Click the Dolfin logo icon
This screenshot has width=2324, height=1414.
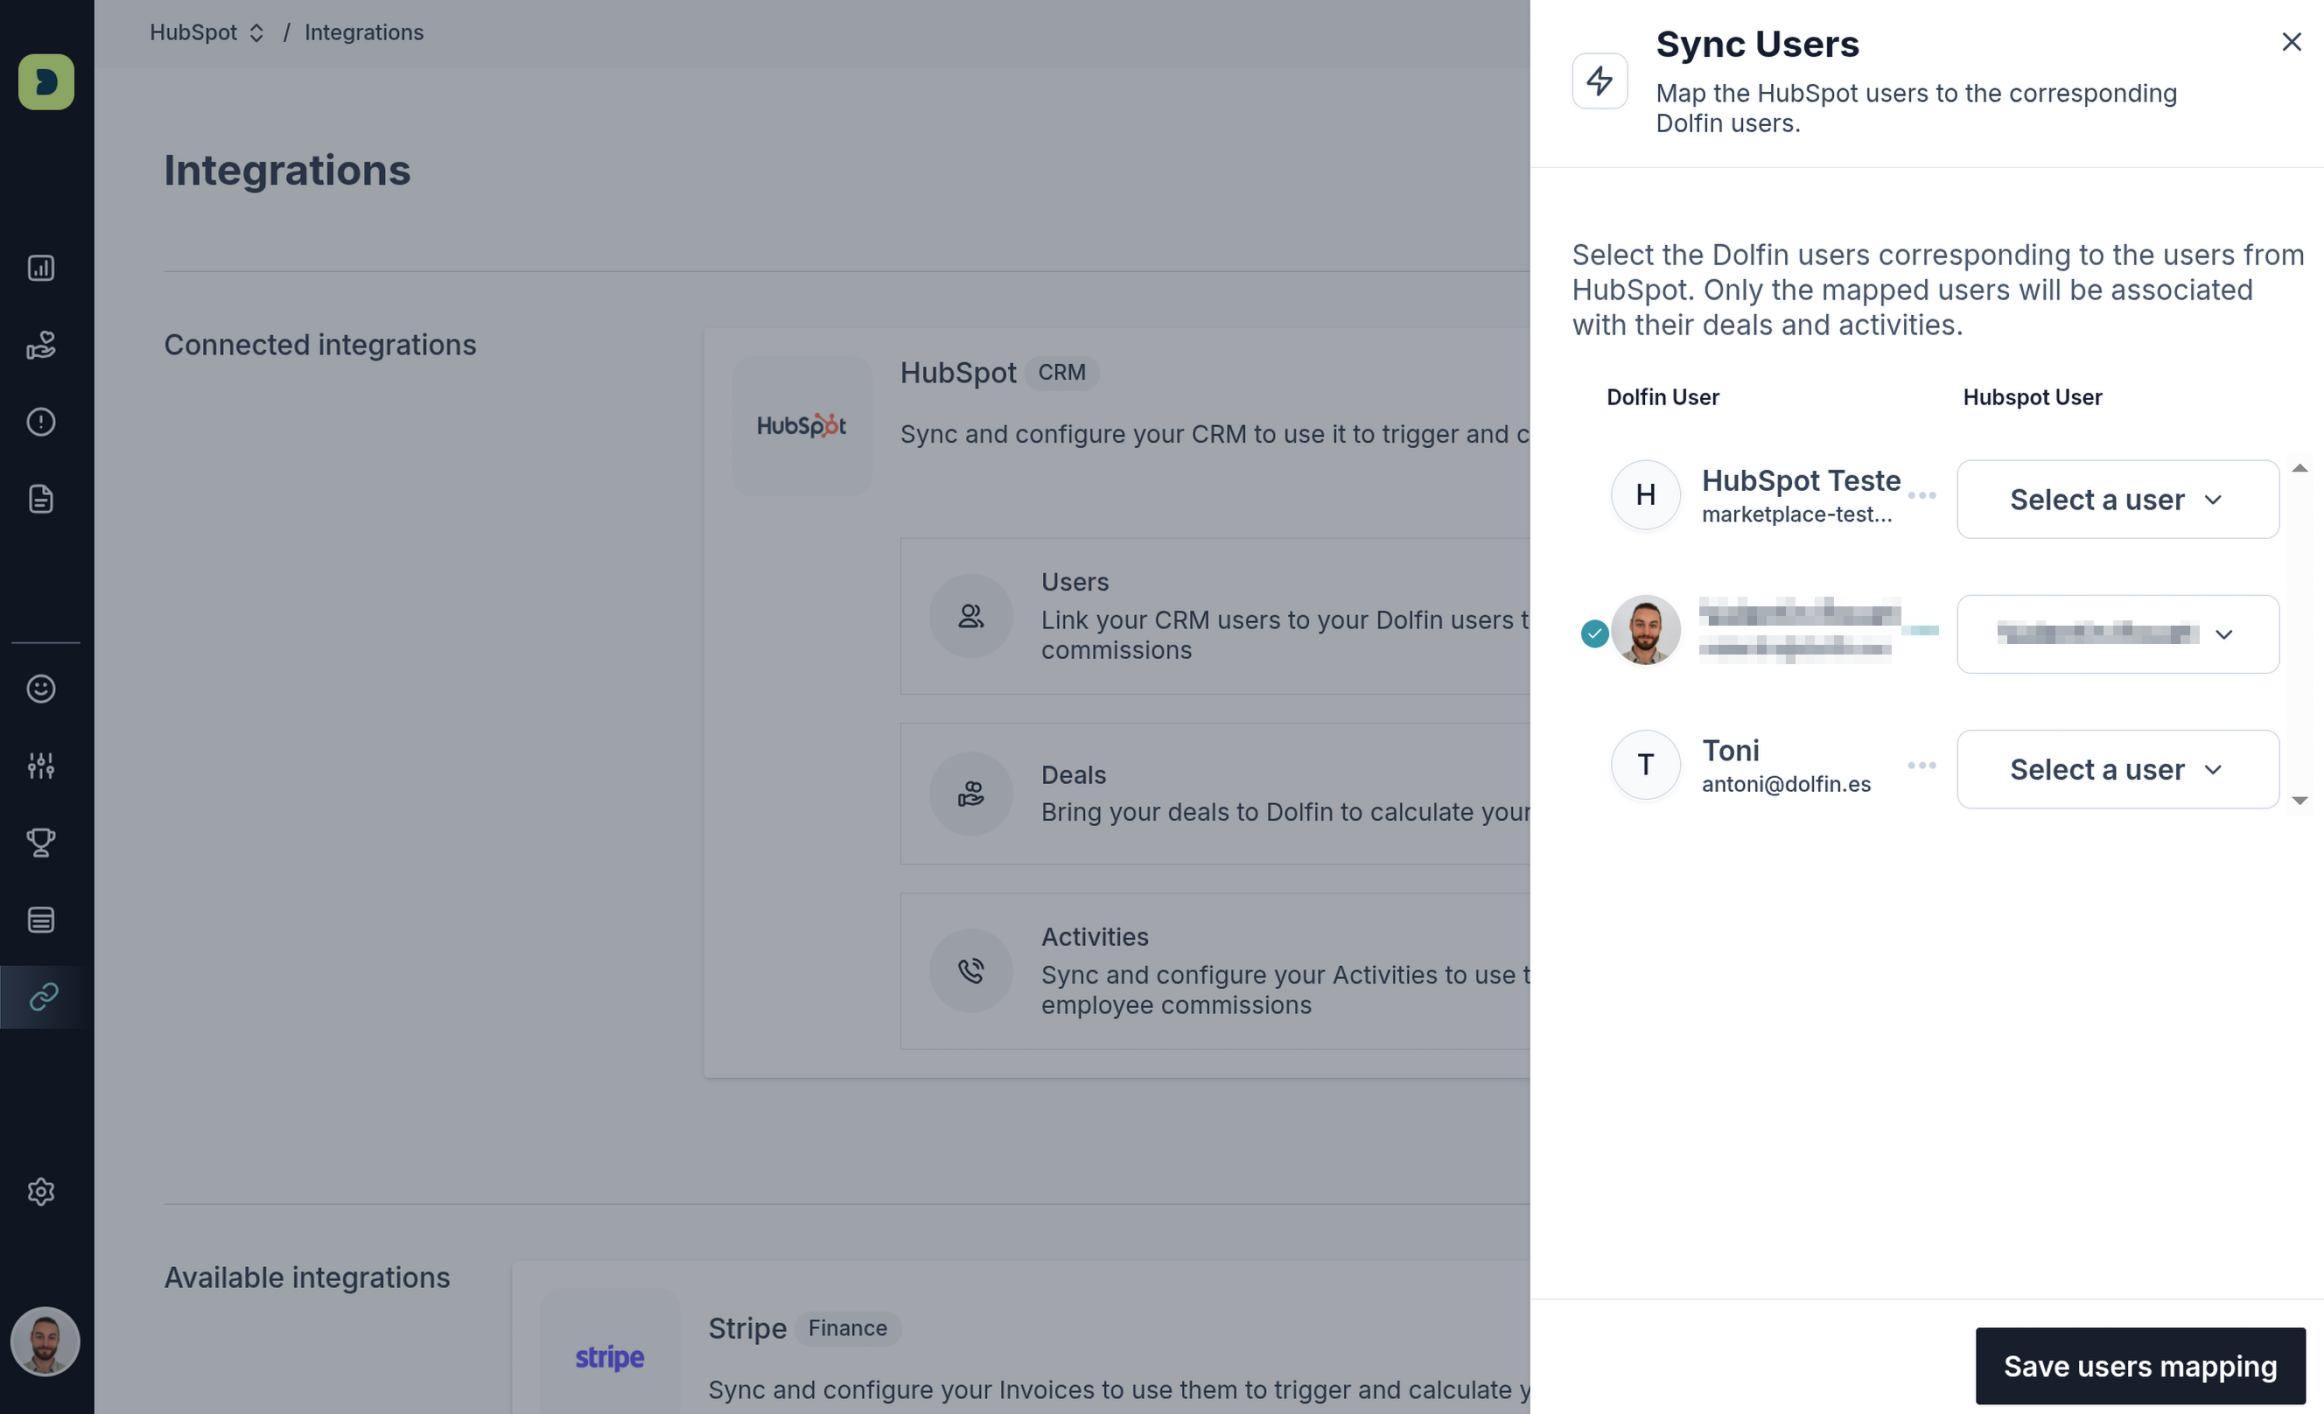click(x=46, y=81)
